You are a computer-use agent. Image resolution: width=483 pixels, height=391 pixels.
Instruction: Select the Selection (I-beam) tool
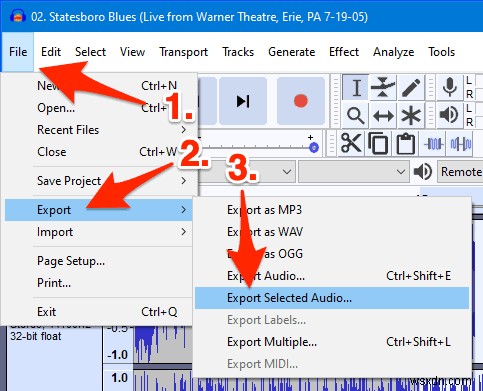point(356,88)
